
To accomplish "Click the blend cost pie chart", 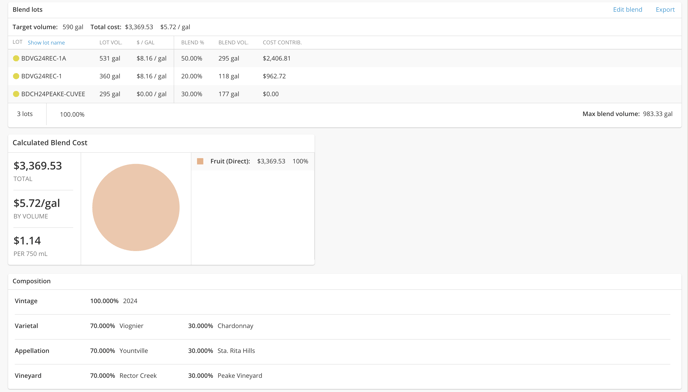I will coord(136,208).
